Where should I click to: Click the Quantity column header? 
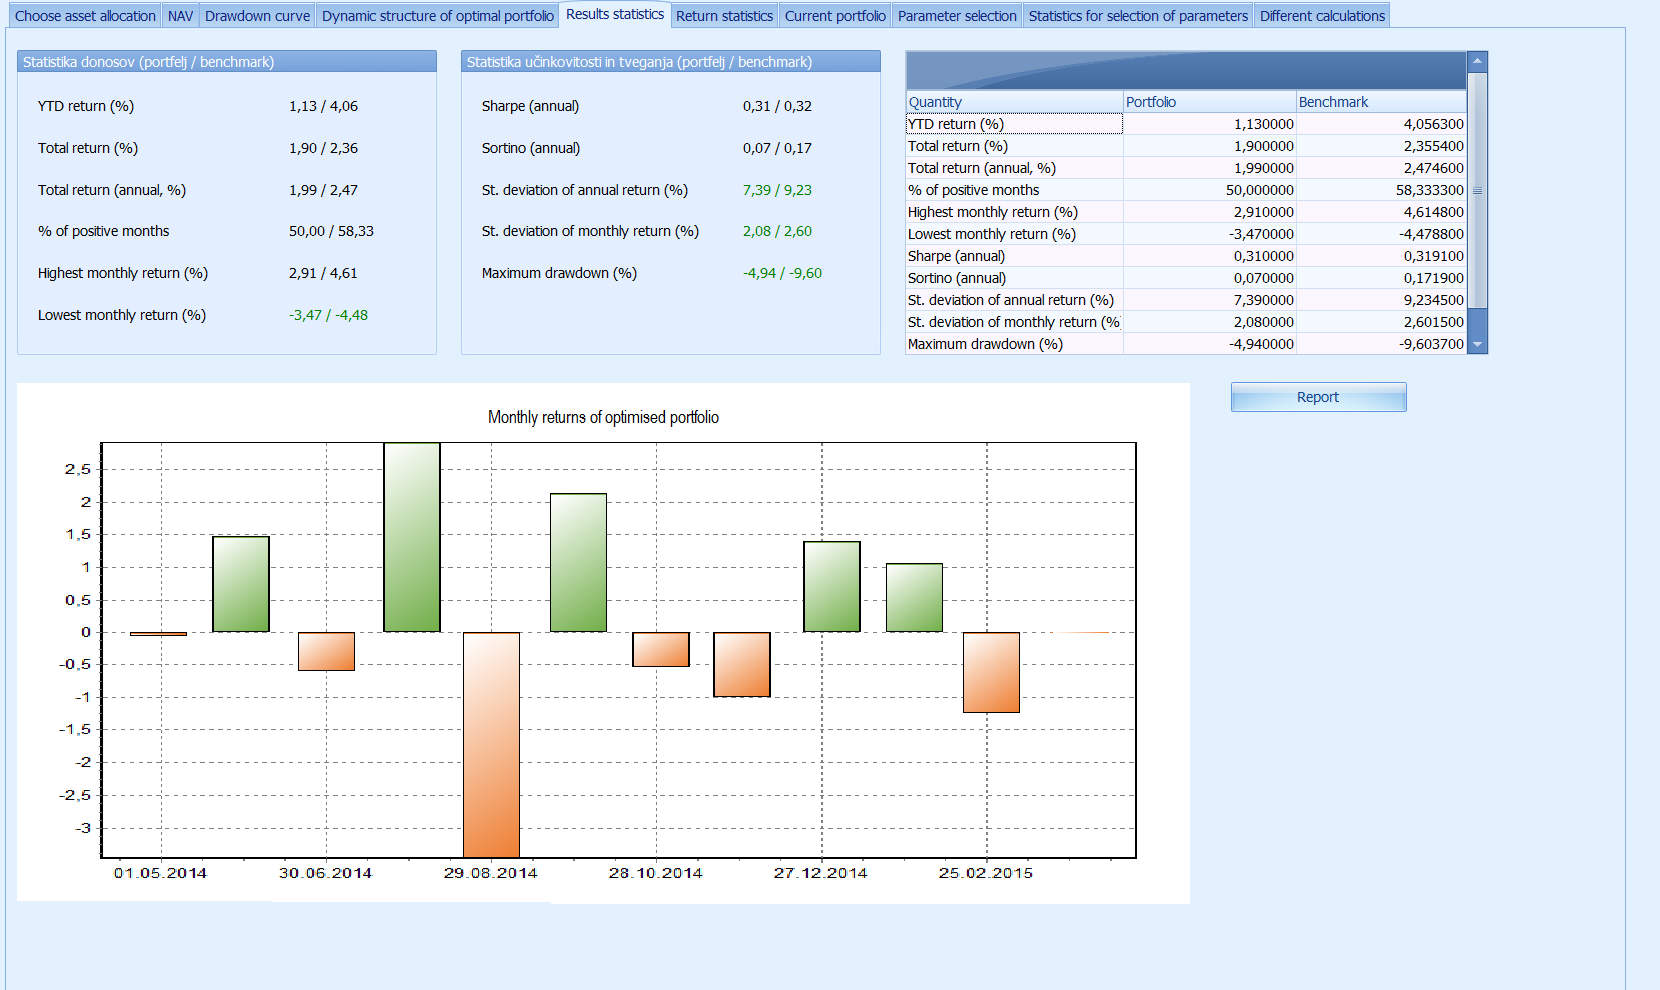pos(1014,102)
